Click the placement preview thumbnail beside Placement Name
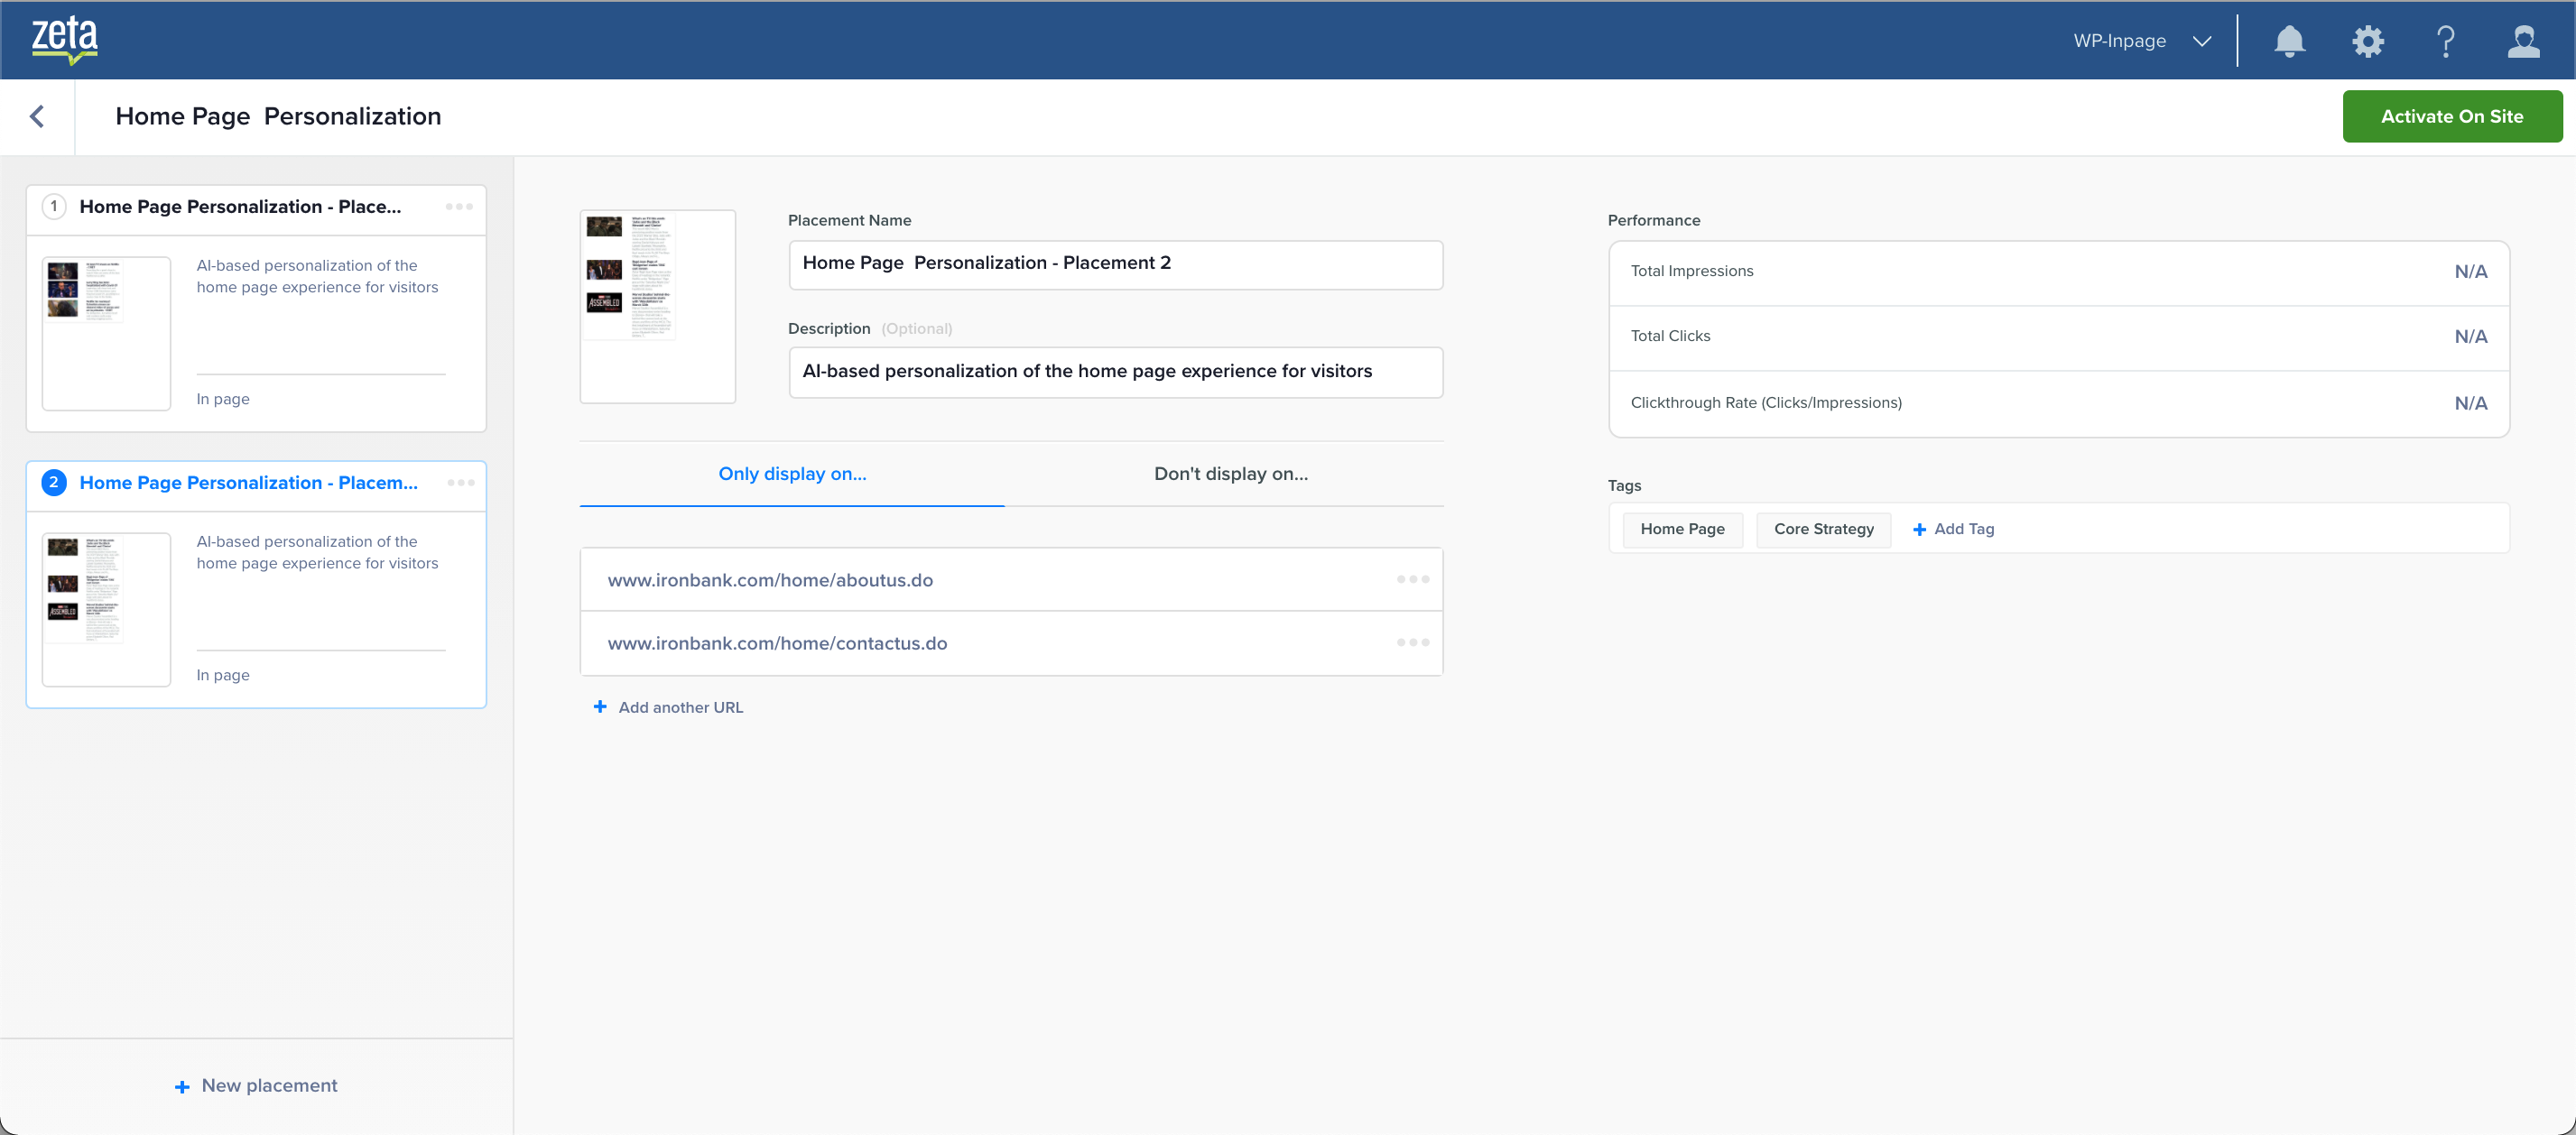This screenshot has height=1135, width=2576. 657,306
